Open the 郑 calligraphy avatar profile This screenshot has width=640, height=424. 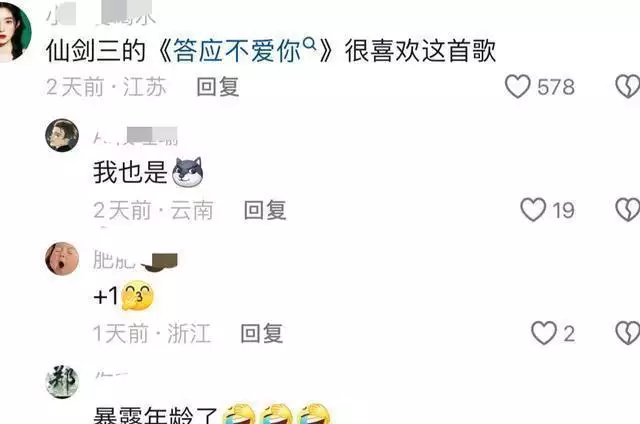(x=62, y=382)
